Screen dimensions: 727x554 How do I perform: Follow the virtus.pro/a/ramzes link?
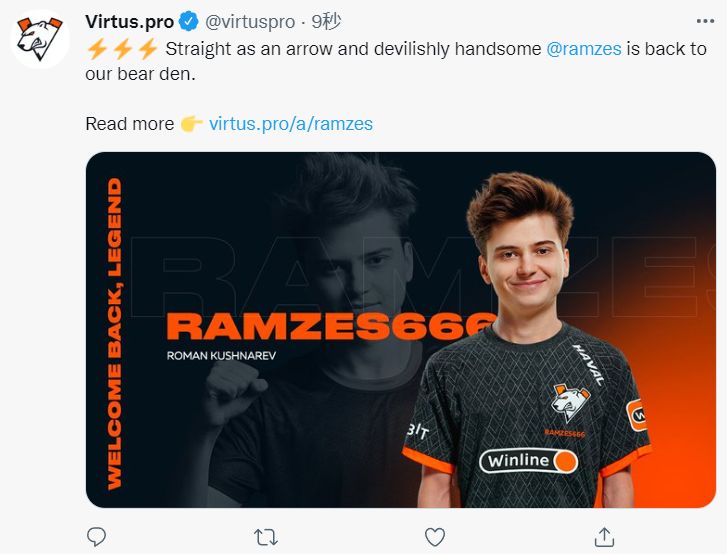(291, 124)
